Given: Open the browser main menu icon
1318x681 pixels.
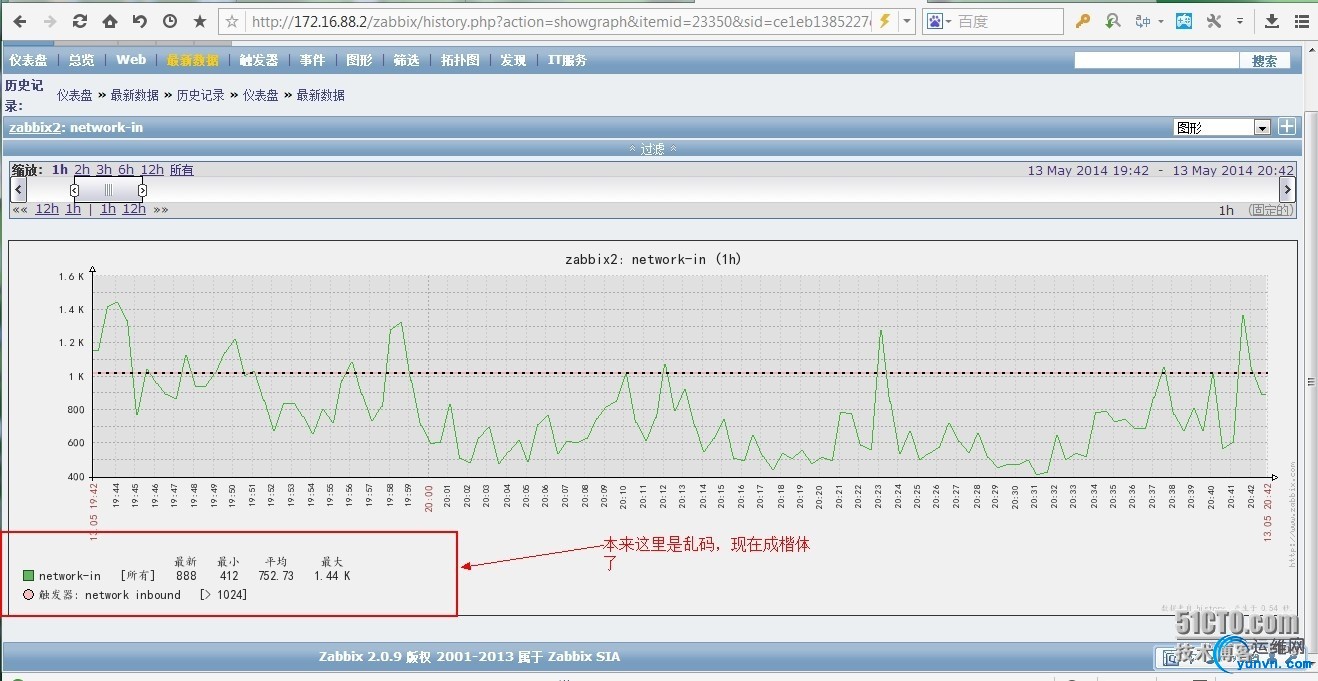Looking at the screenshot, I should 1302,21.
